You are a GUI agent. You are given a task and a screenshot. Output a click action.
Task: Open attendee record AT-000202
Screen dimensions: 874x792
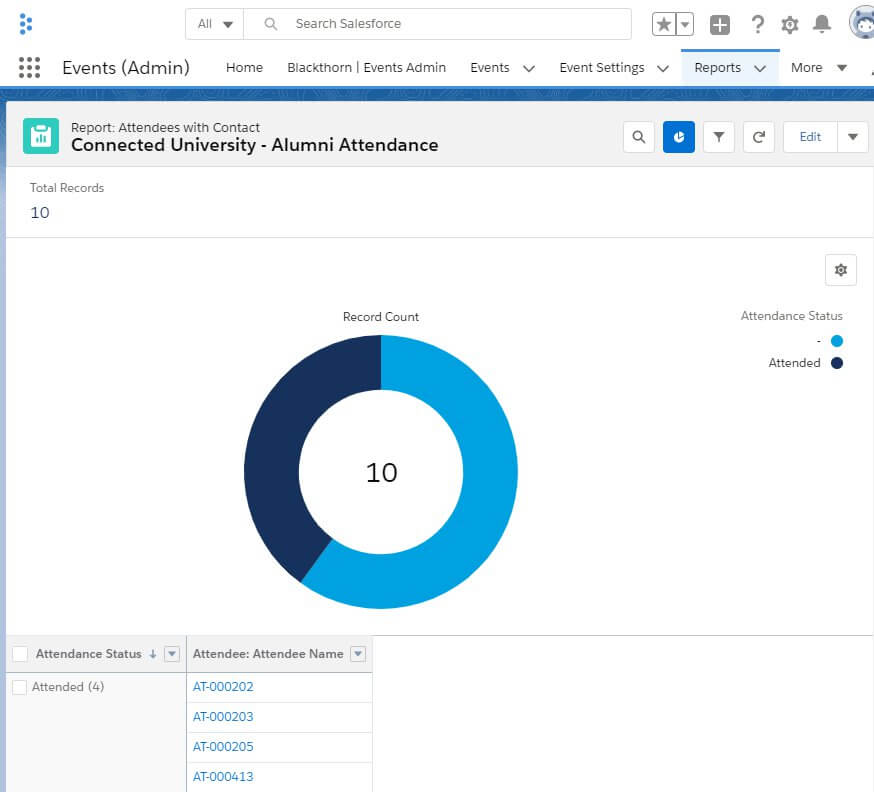tap(223, 687)
